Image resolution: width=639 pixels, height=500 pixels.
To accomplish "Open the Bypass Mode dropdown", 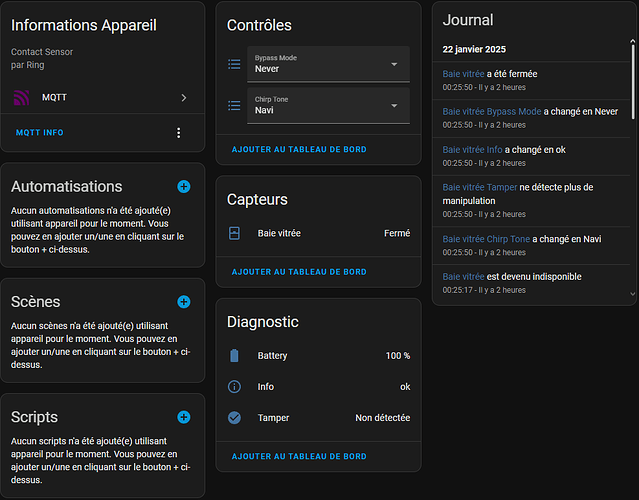I will tap(328, 64).
